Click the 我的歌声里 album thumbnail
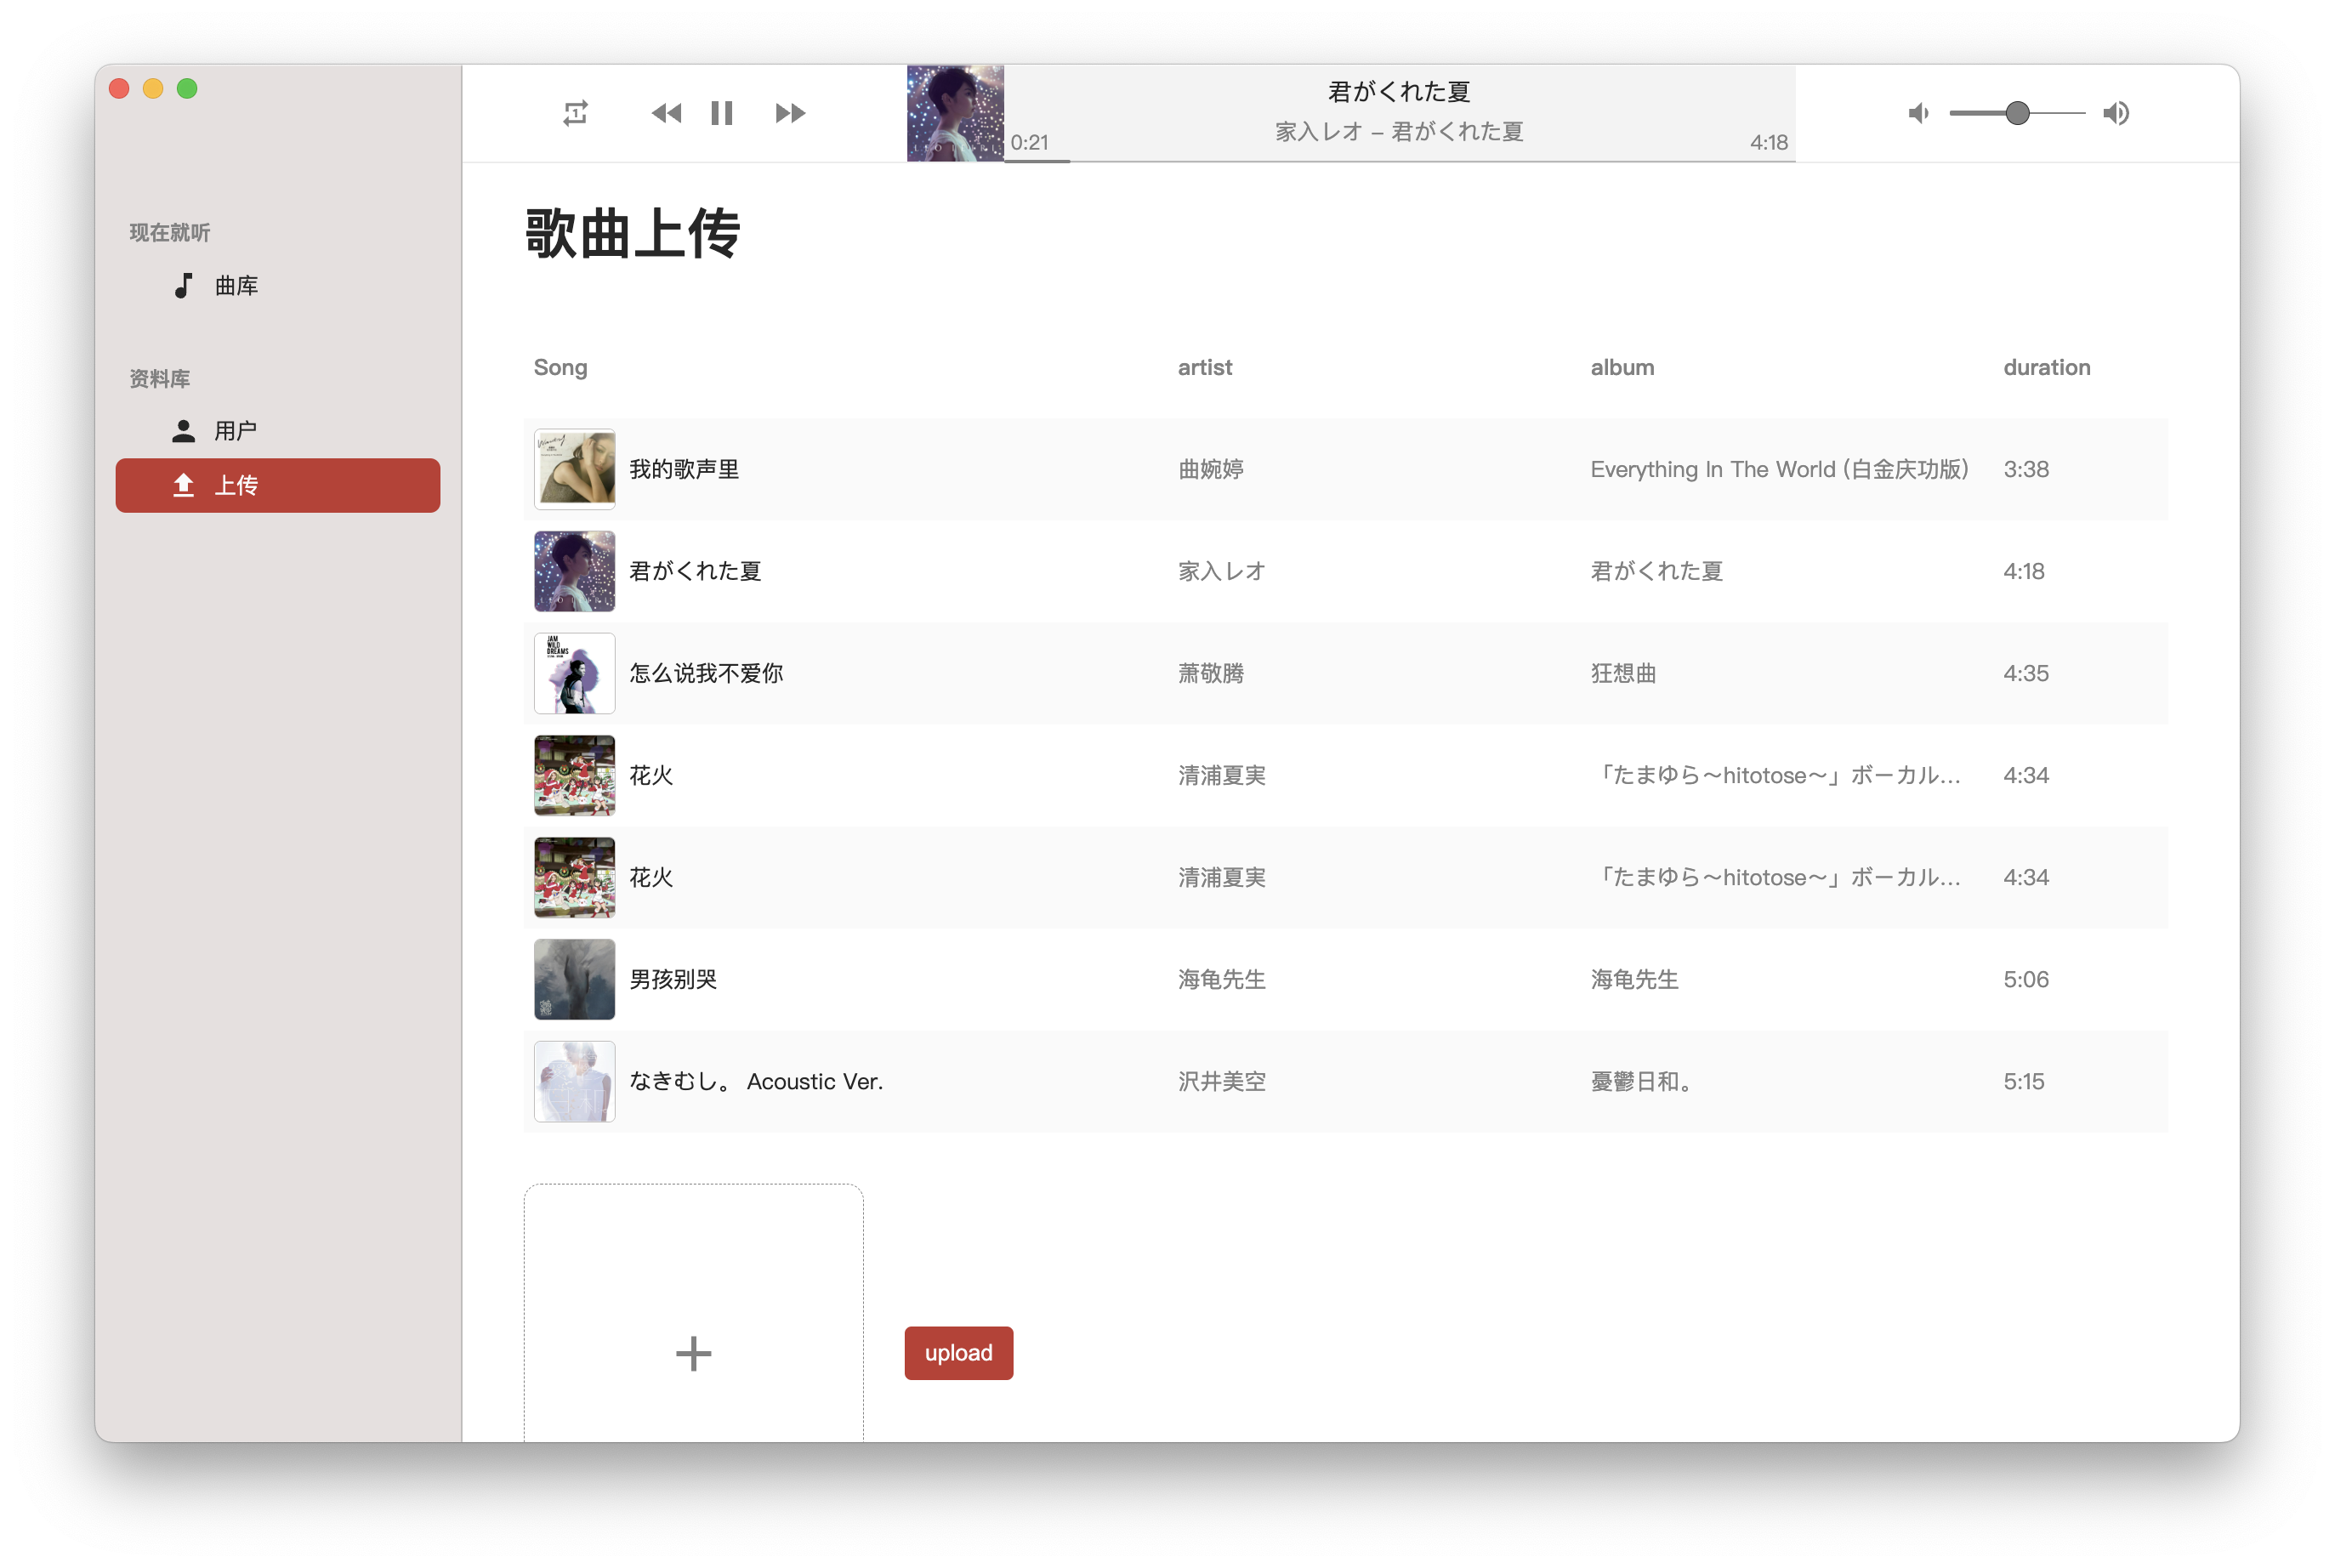 574,469
